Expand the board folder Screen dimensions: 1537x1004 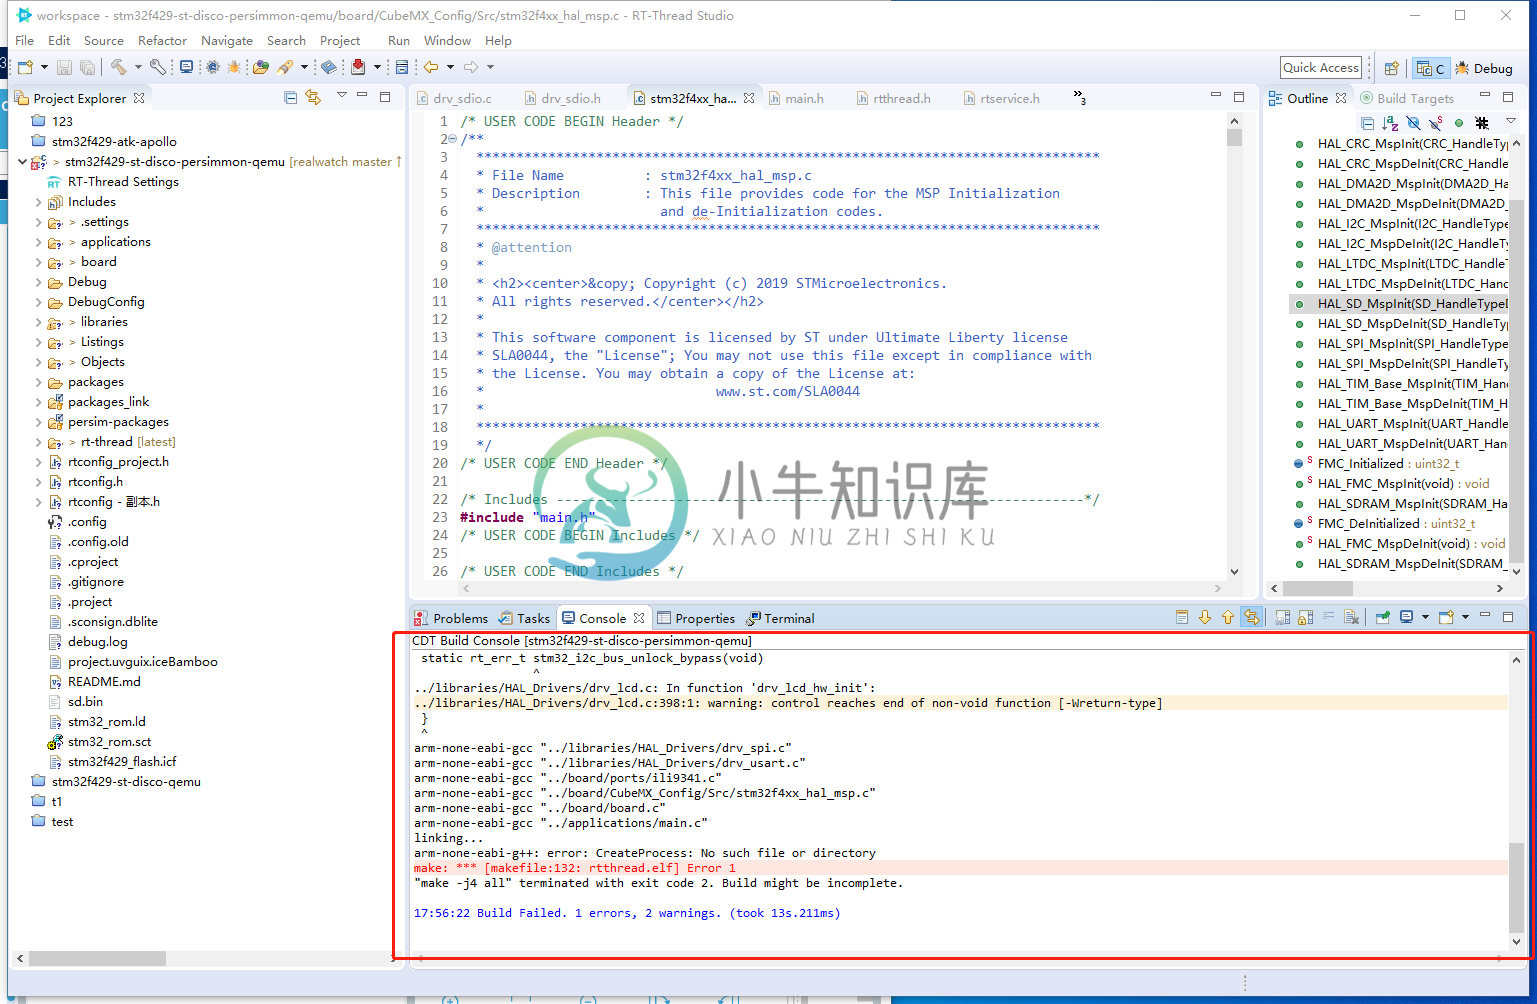pyautogui.click(x=39, y=262)
